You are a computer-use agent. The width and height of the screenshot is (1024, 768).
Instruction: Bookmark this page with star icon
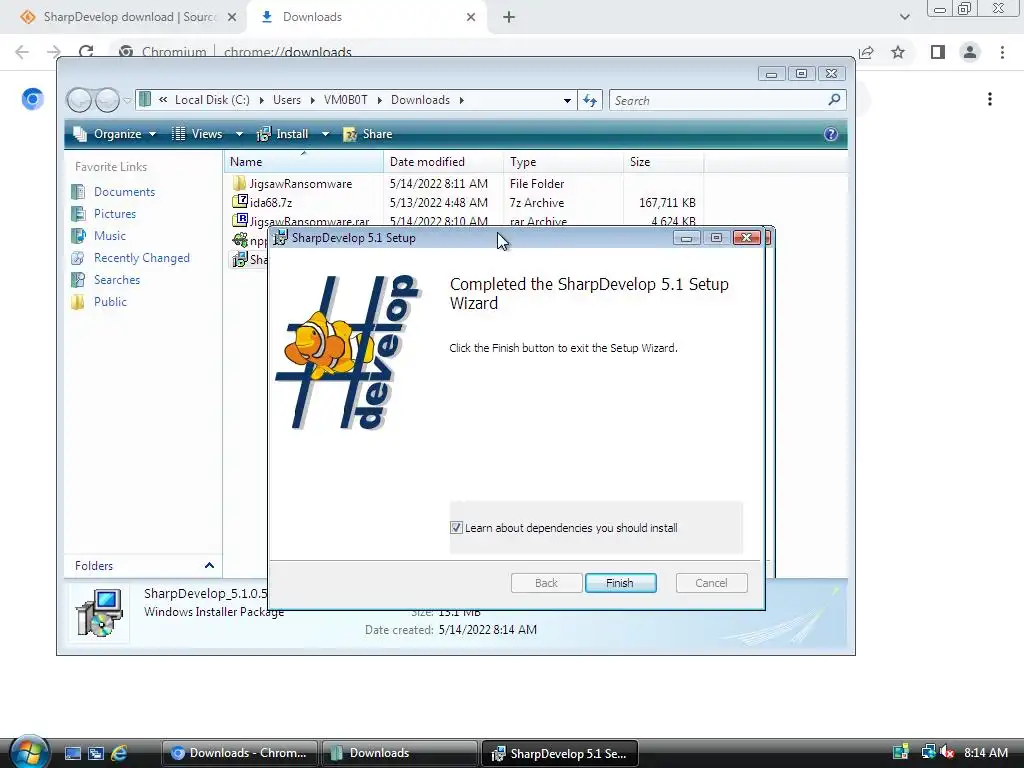coord(899,52)
